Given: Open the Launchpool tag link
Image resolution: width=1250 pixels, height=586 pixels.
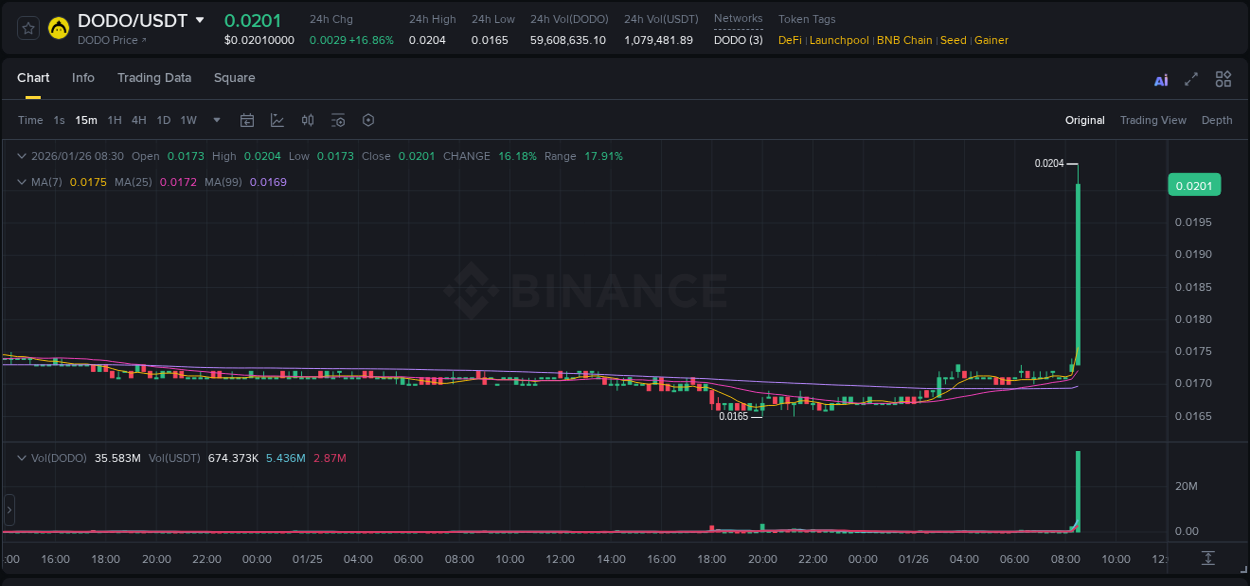Looking at the screenshot, I should (839, 40).
